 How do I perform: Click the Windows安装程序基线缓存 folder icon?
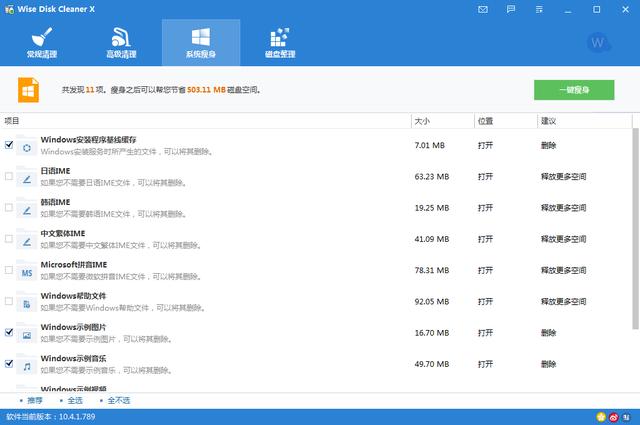[27, 146]
